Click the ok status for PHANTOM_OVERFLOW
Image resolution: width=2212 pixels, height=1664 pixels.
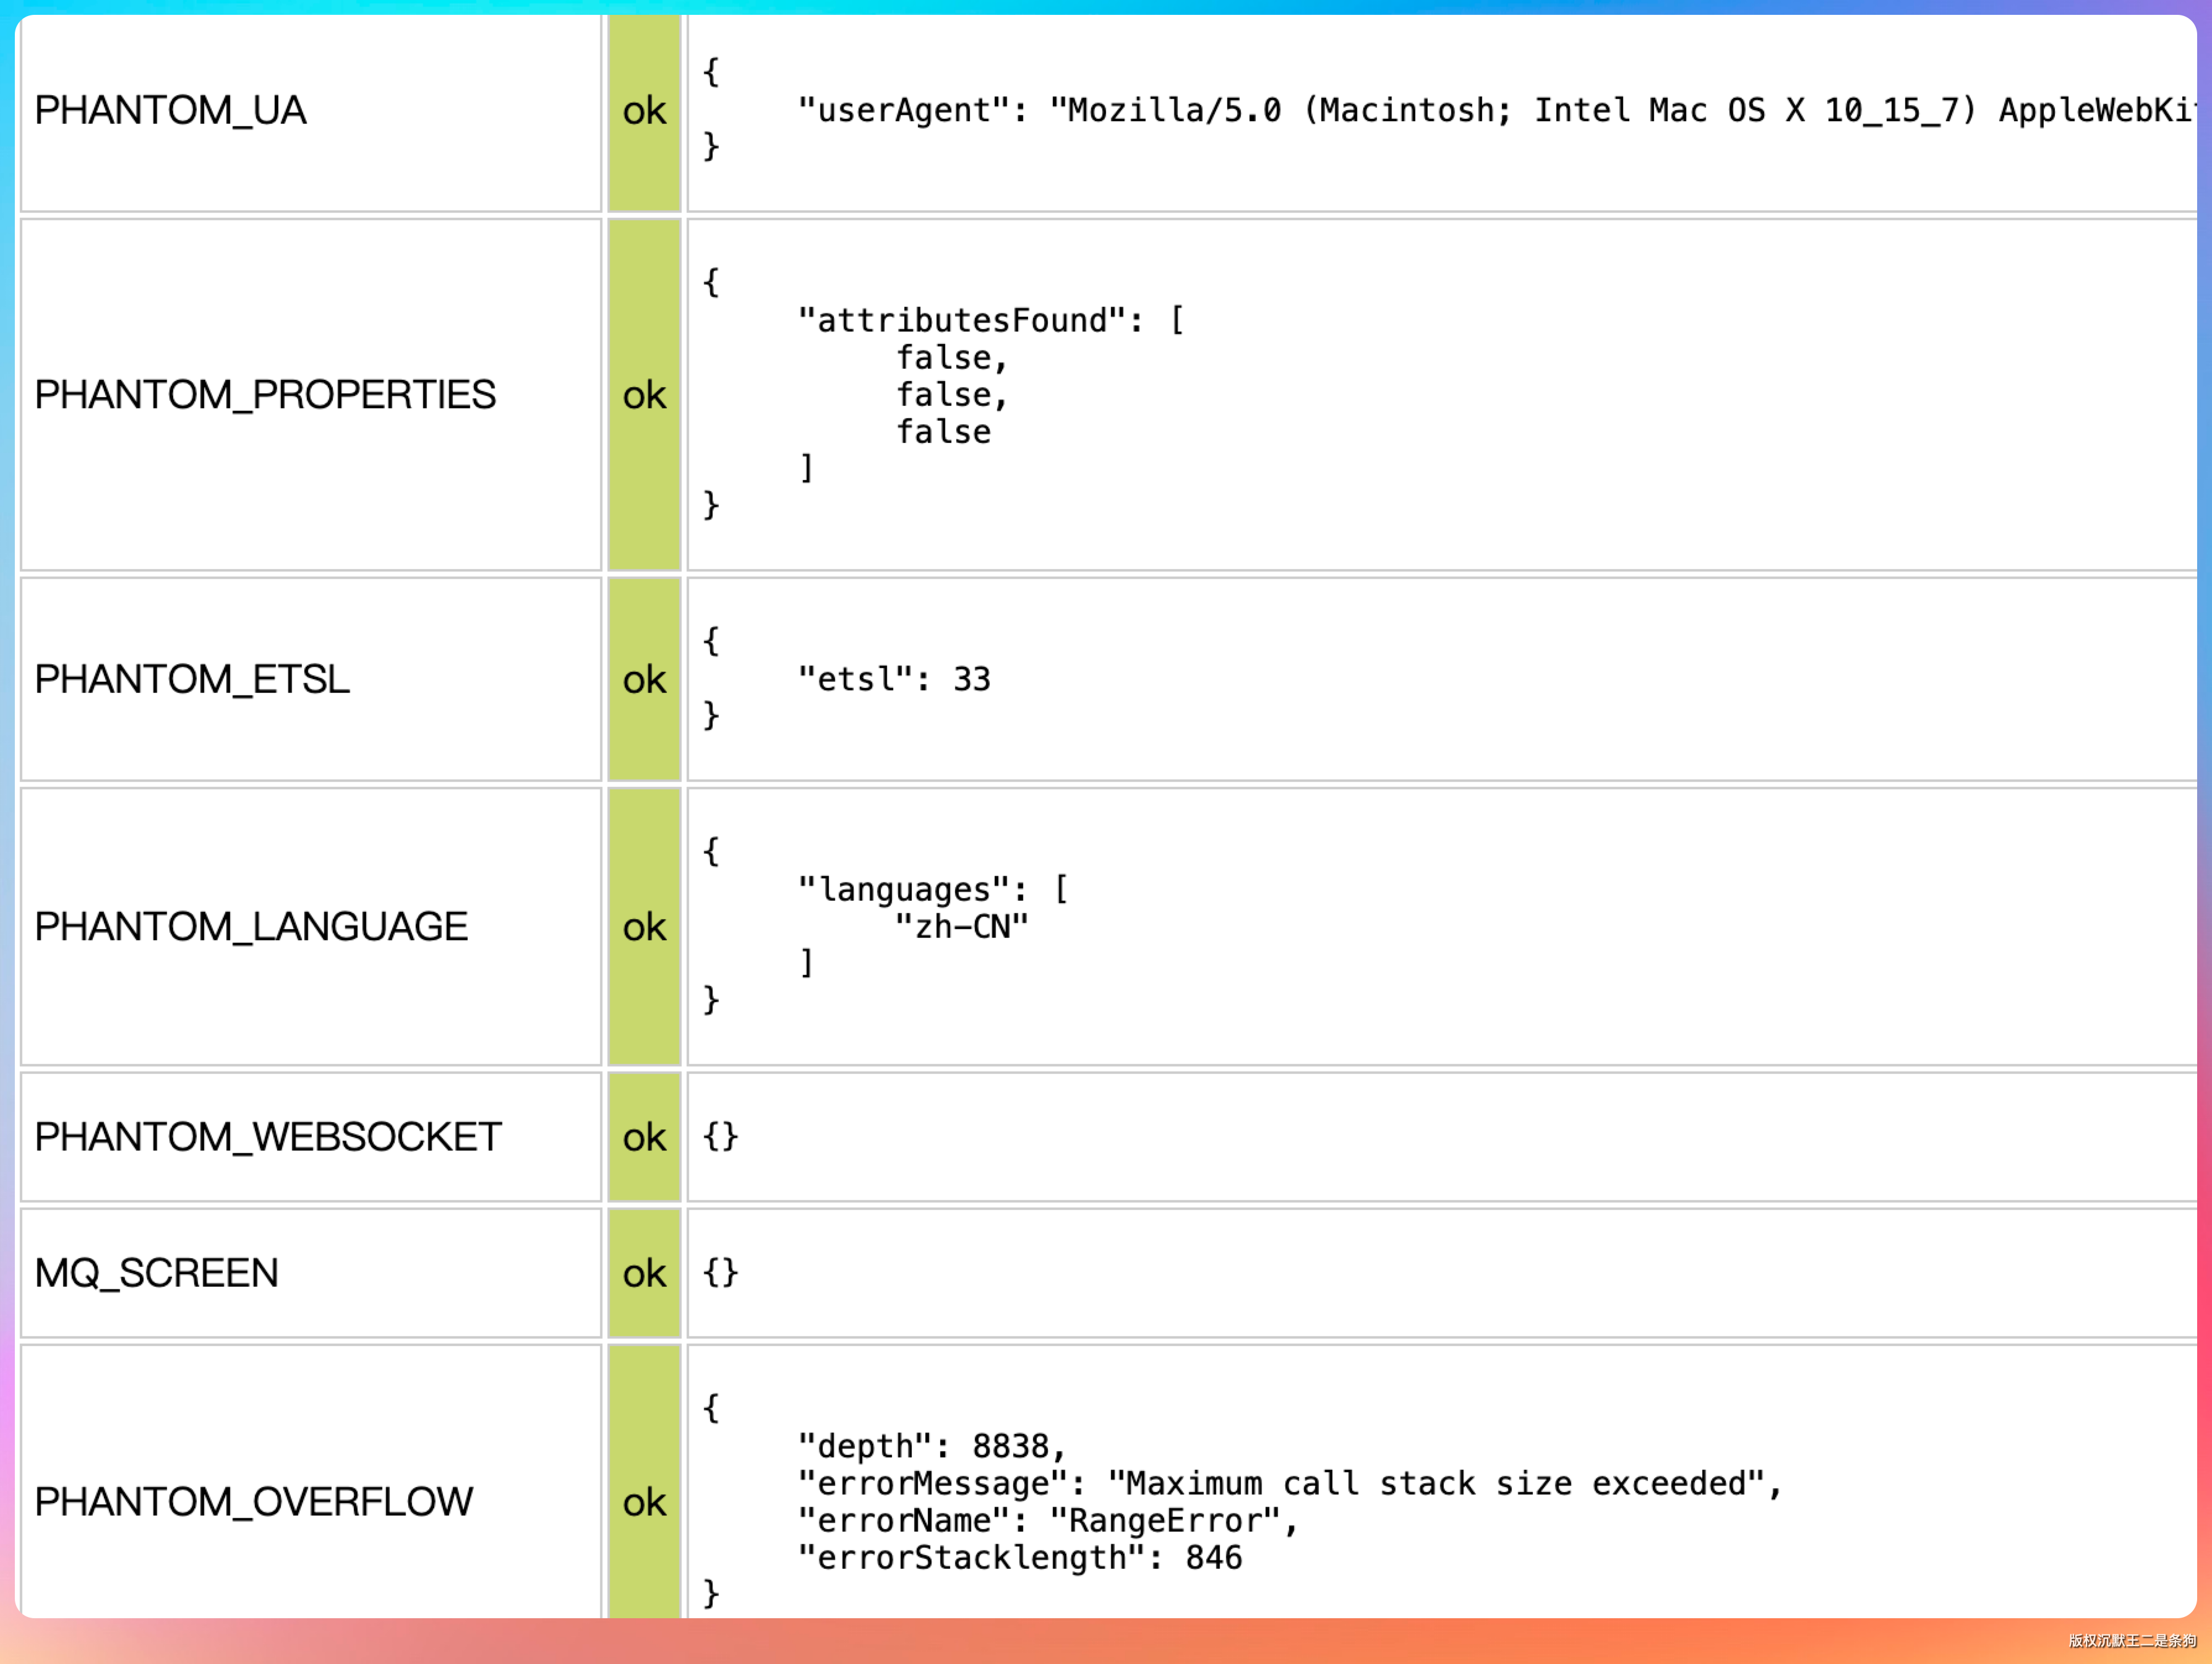coord(644,1503)
